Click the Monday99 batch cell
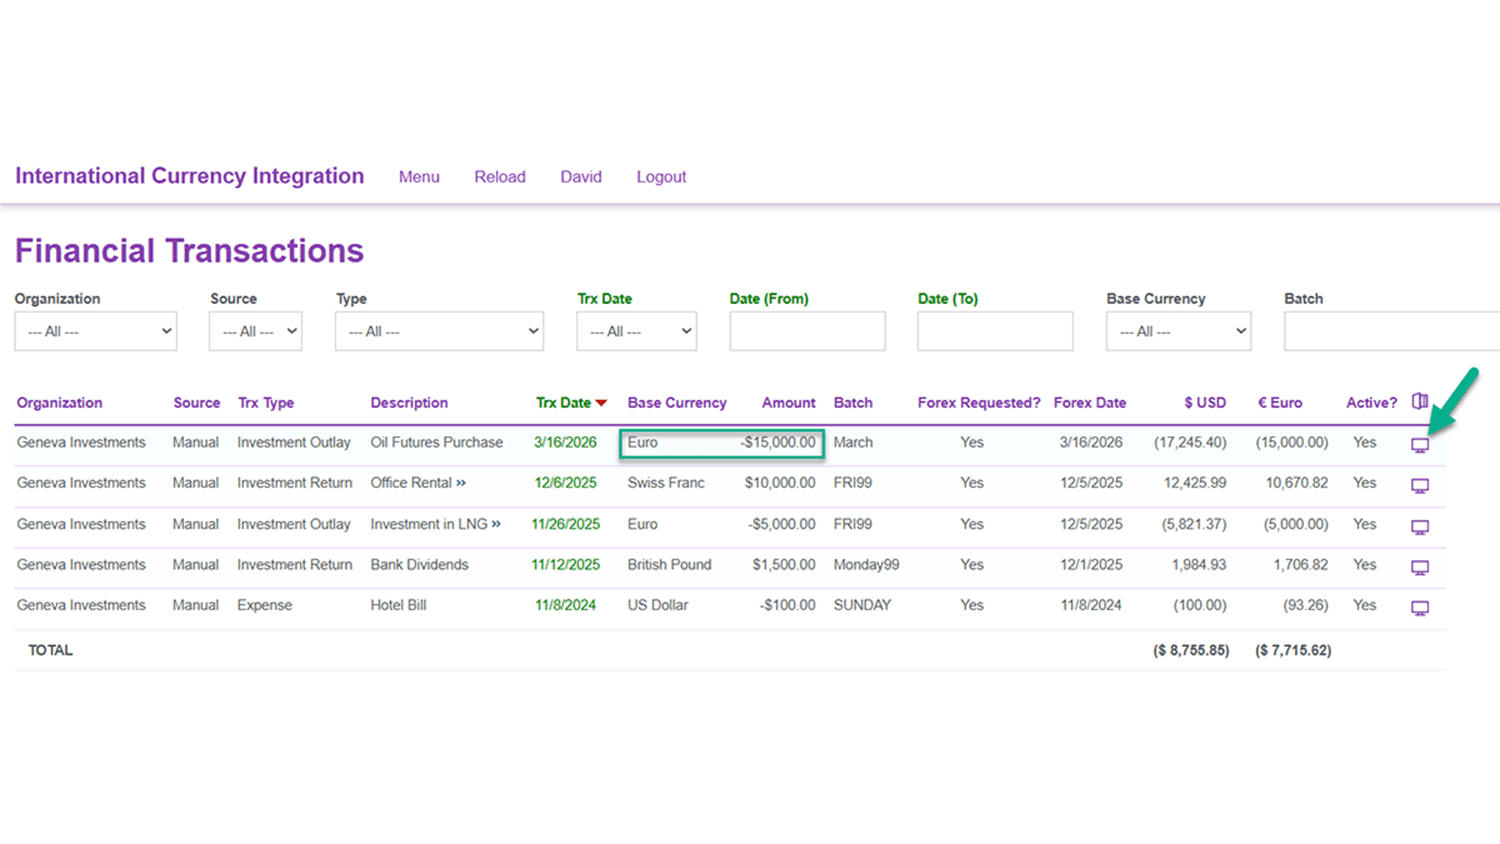The width and height of the screenshot is (1500, 844). 866,564
